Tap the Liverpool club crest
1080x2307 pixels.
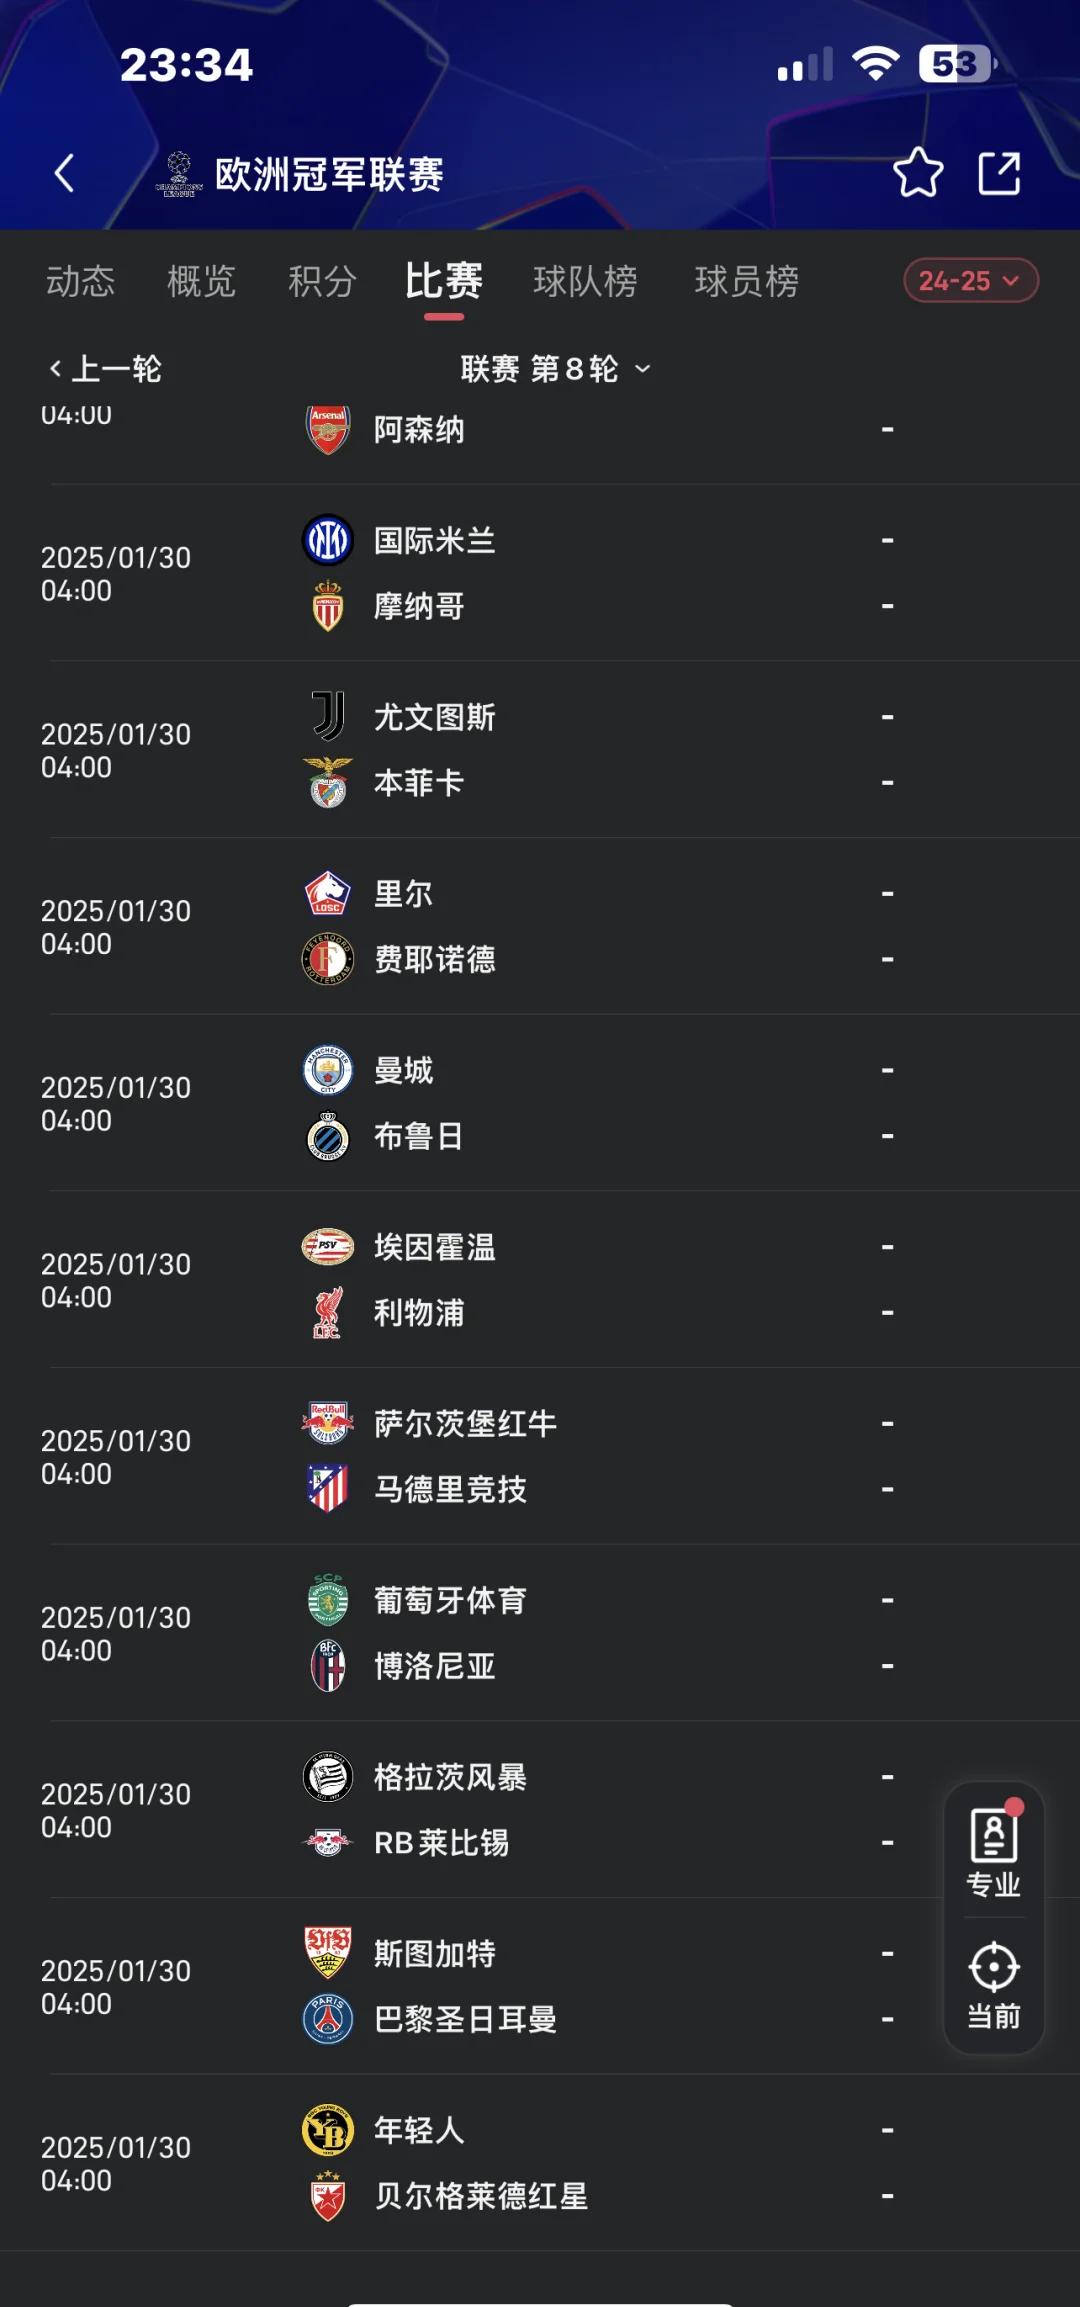point(328,1312)
